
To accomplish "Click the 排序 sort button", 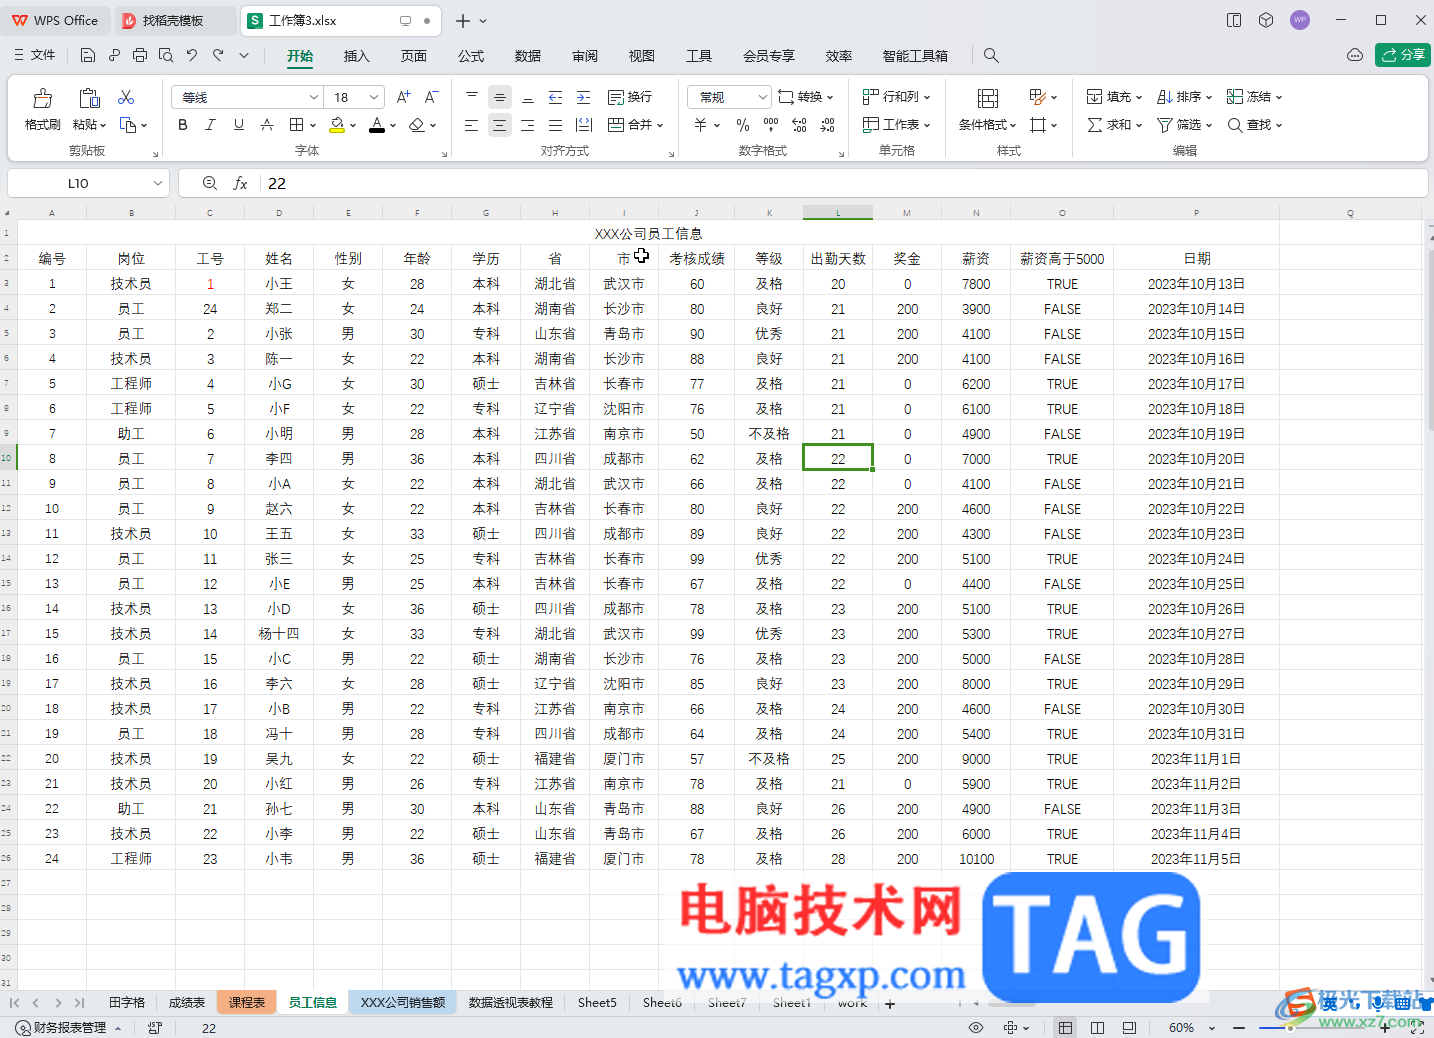I will [x=1184, y=97].
